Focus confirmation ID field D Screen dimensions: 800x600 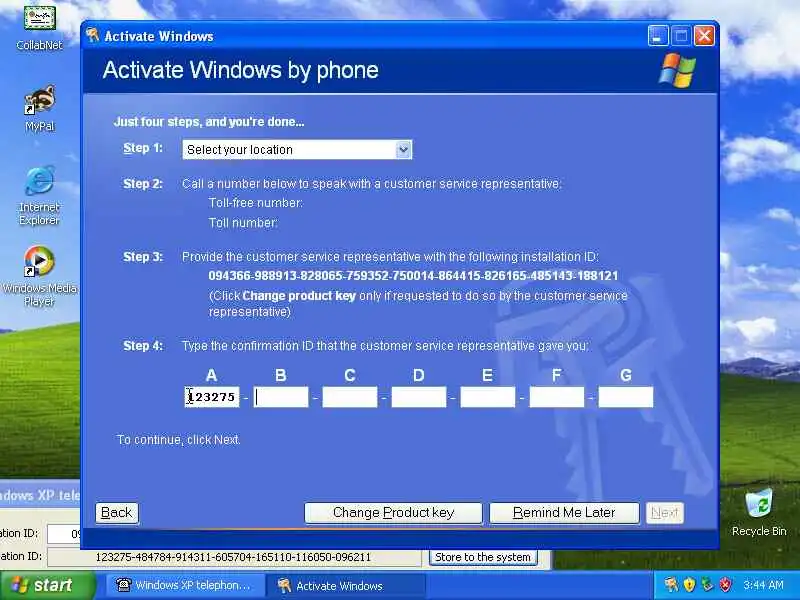[419, 397]
